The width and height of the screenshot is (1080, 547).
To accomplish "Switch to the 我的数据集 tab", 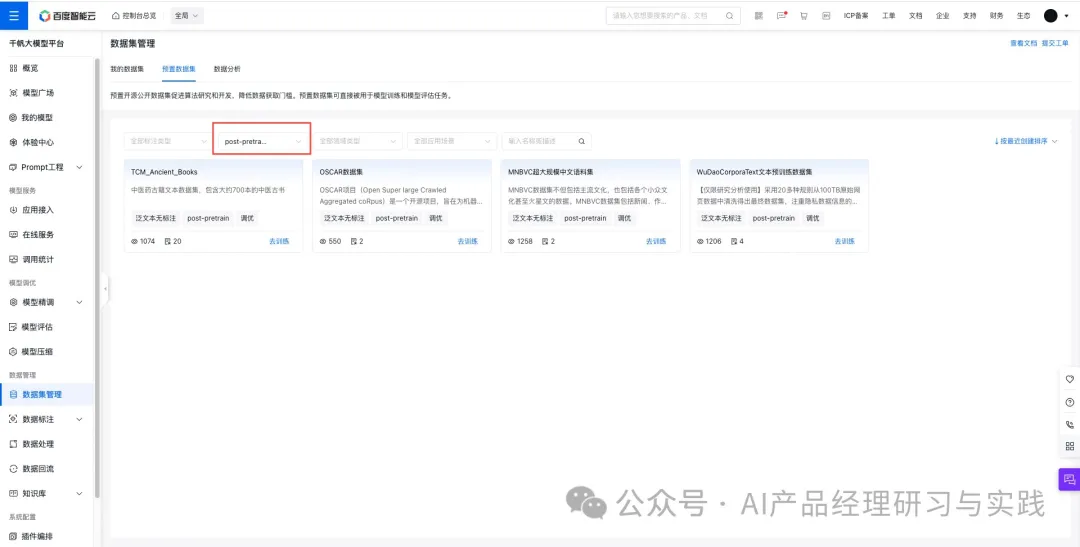I will click(127, 69).
